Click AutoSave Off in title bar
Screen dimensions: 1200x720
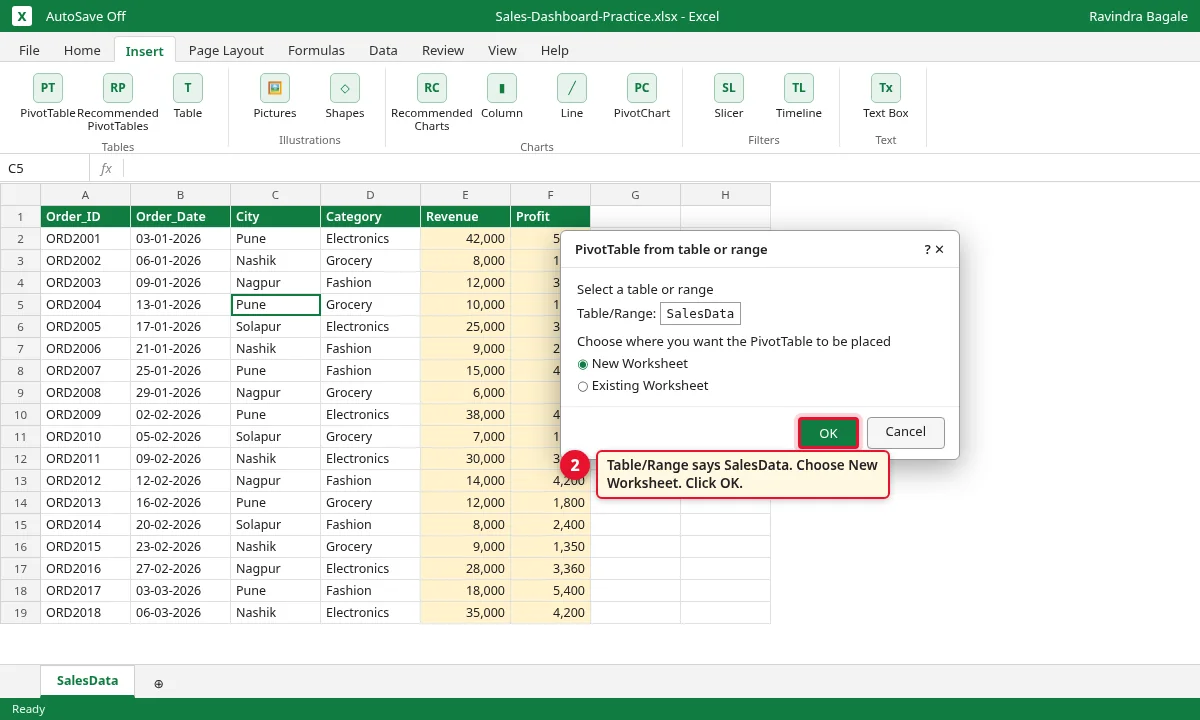coord(86,16)
